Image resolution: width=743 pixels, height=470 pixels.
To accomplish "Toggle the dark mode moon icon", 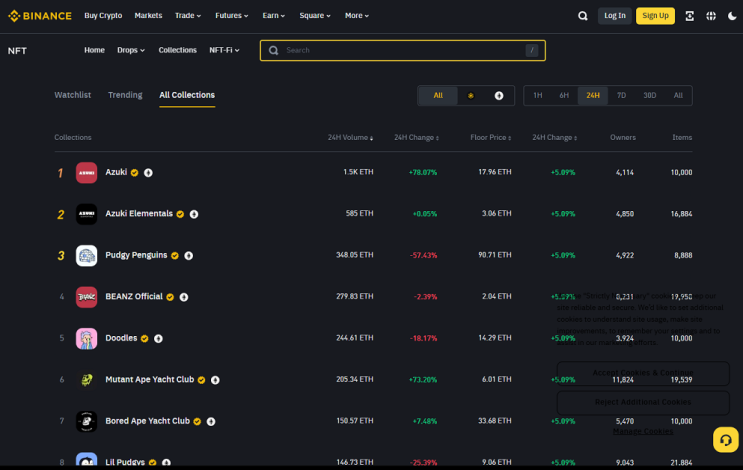I will pos(732,16).
